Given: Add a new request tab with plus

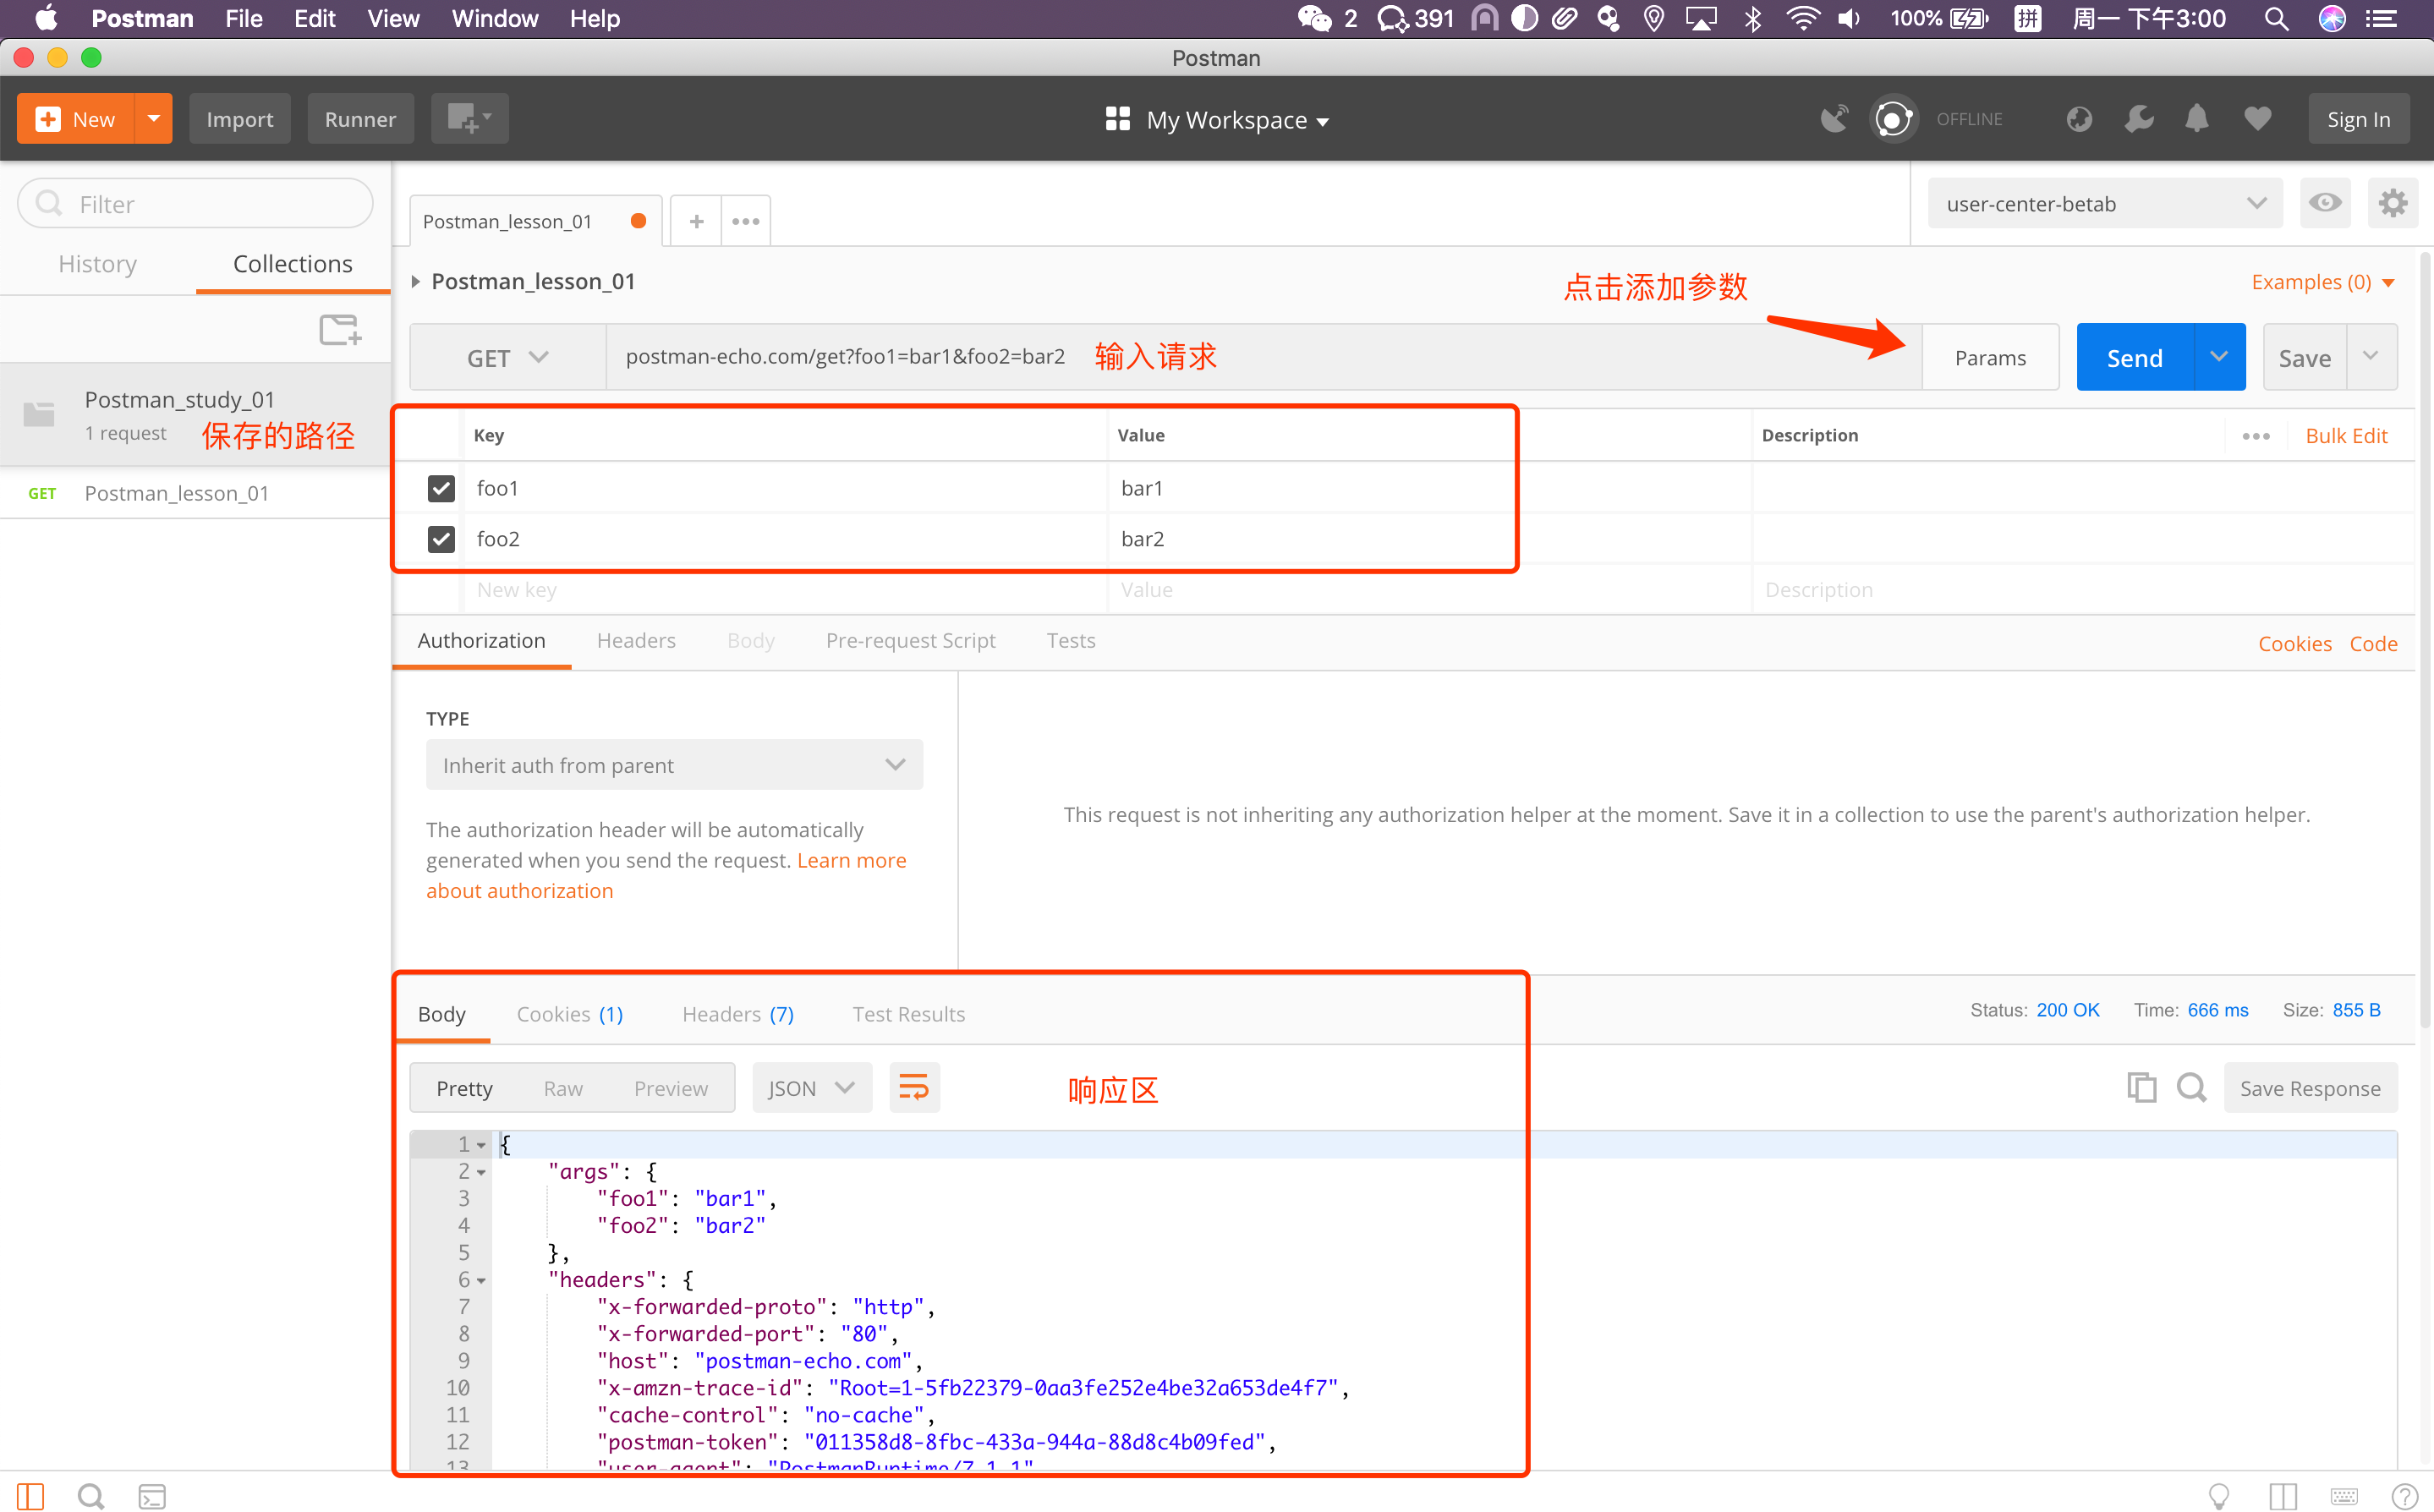Looking at the screenshot, I should click(x=696, y=221).
